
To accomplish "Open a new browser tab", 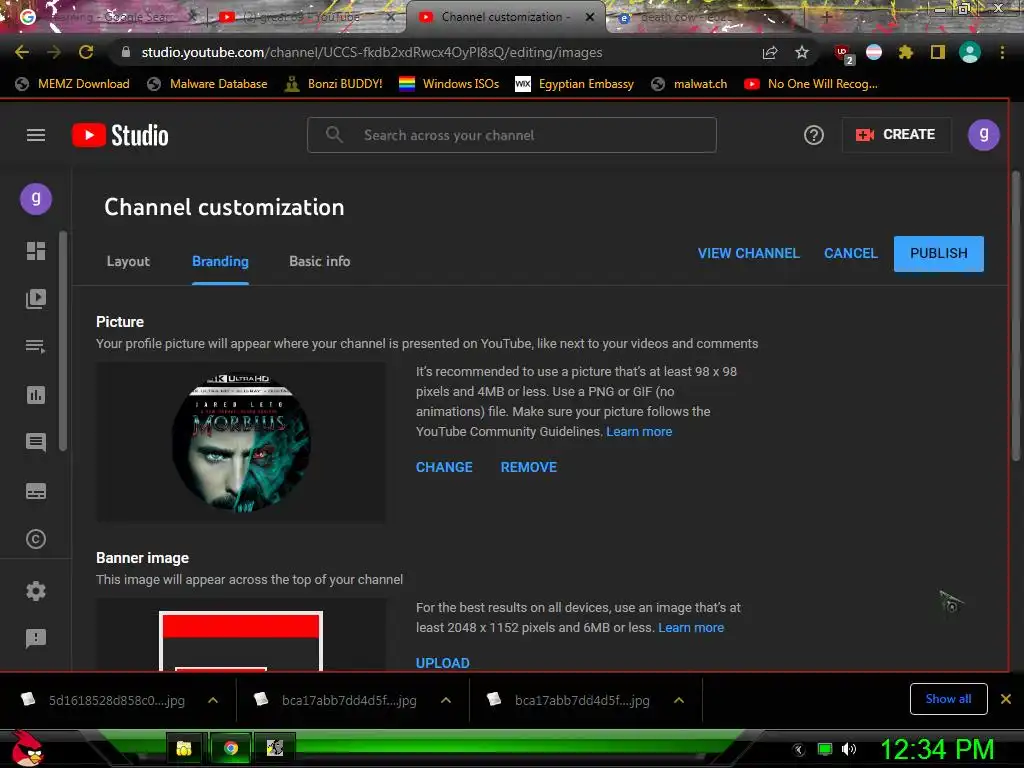I will 826,17.
